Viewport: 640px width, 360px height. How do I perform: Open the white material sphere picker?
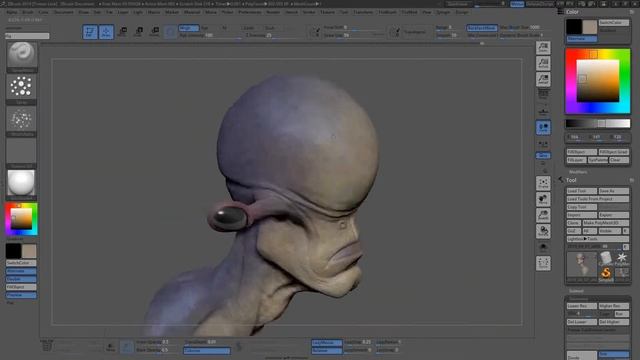point(21,182)
